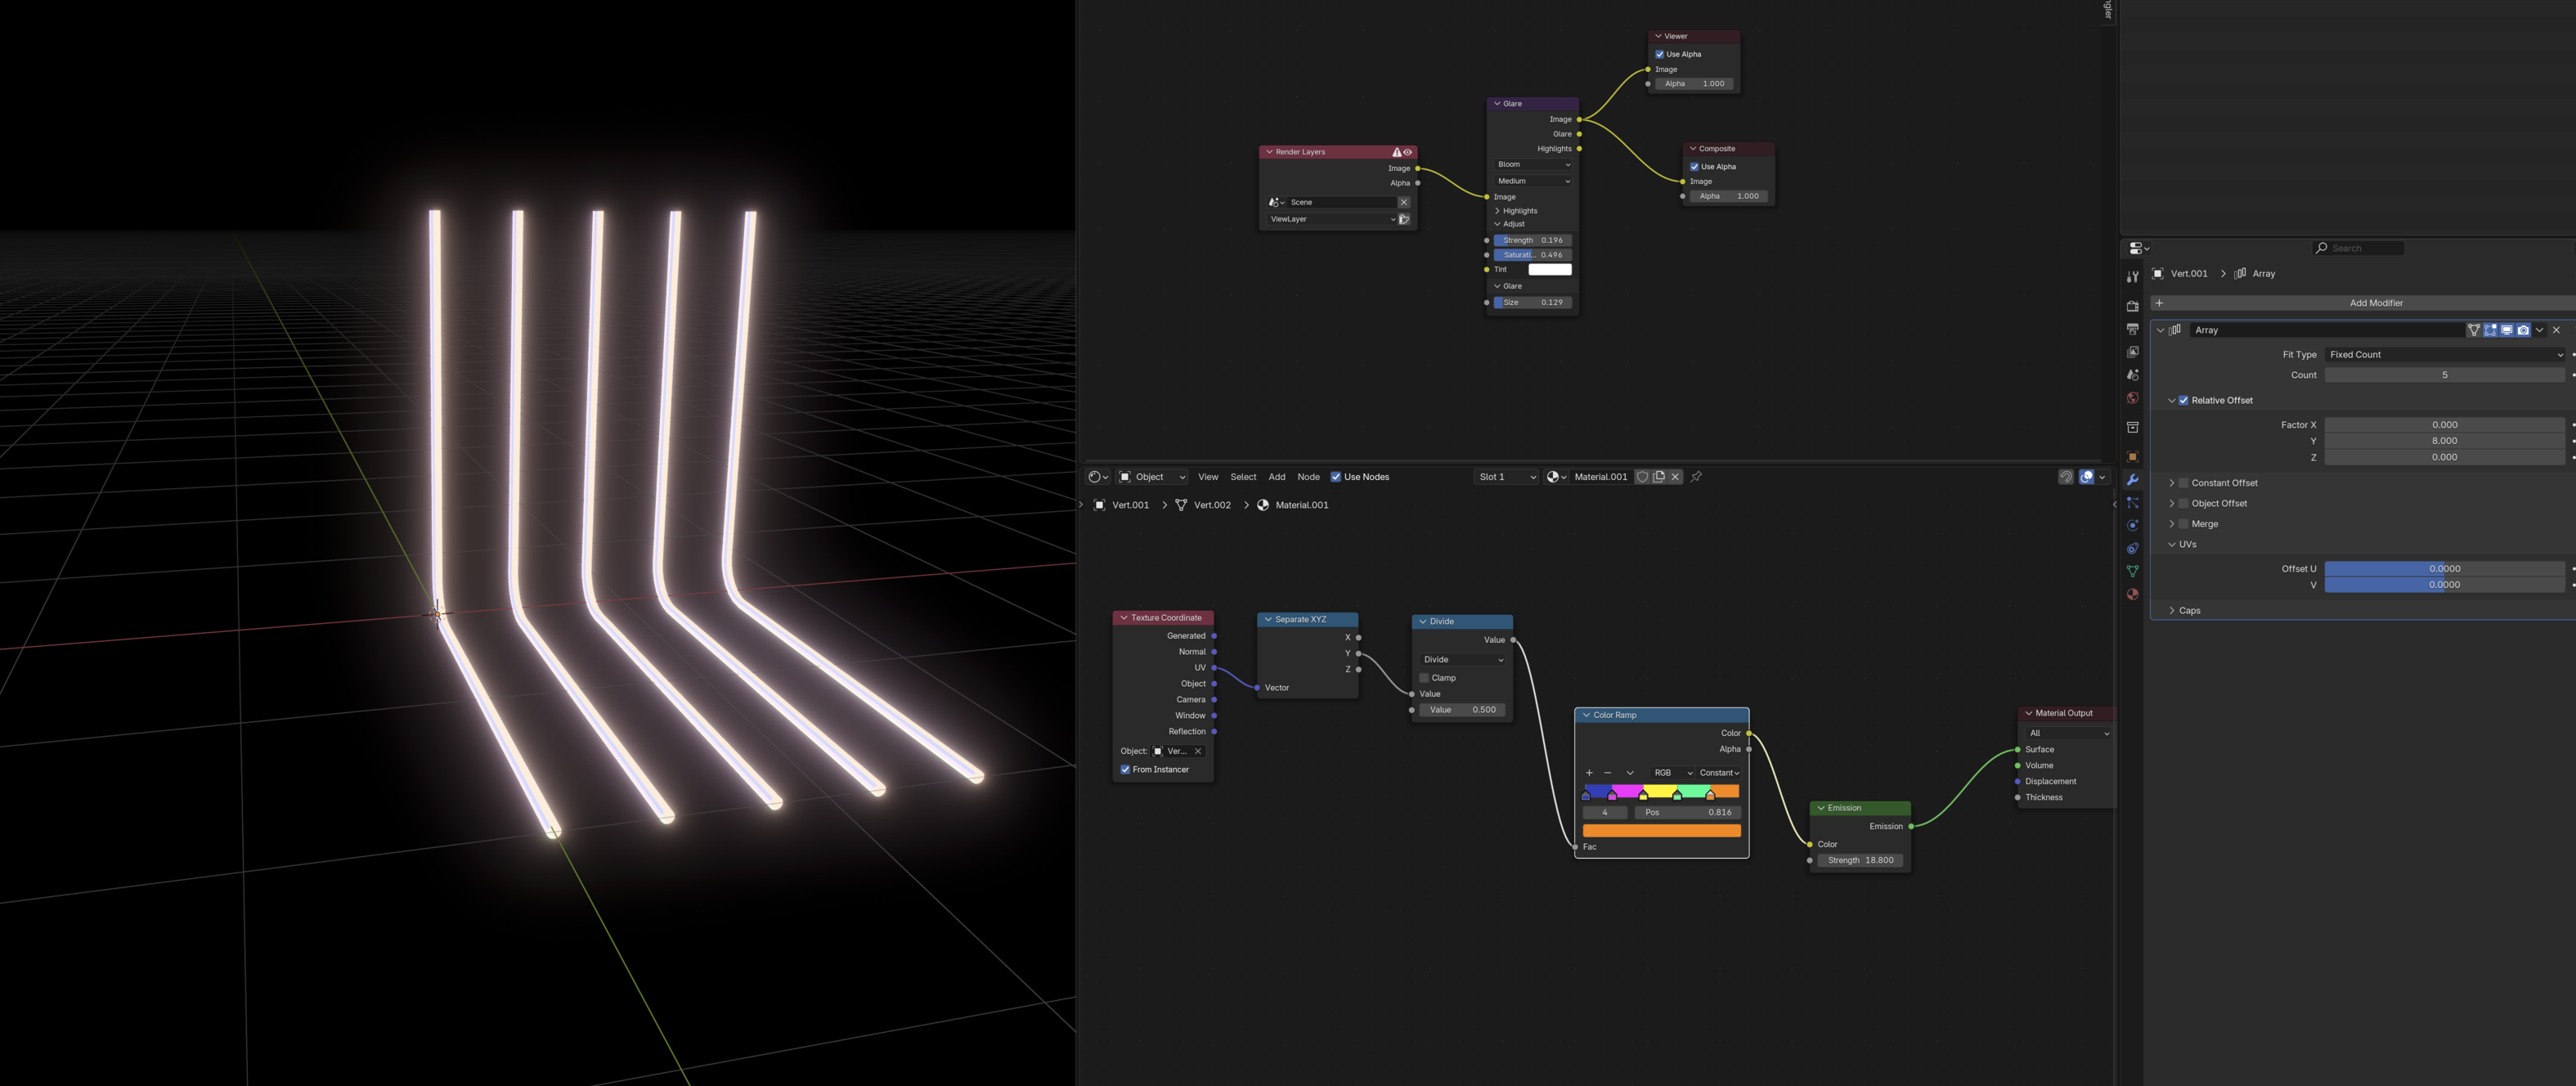This screenshot has height=1086, width=2576.
Task: Open Material Output target All dropdown
Action: 2068,733
